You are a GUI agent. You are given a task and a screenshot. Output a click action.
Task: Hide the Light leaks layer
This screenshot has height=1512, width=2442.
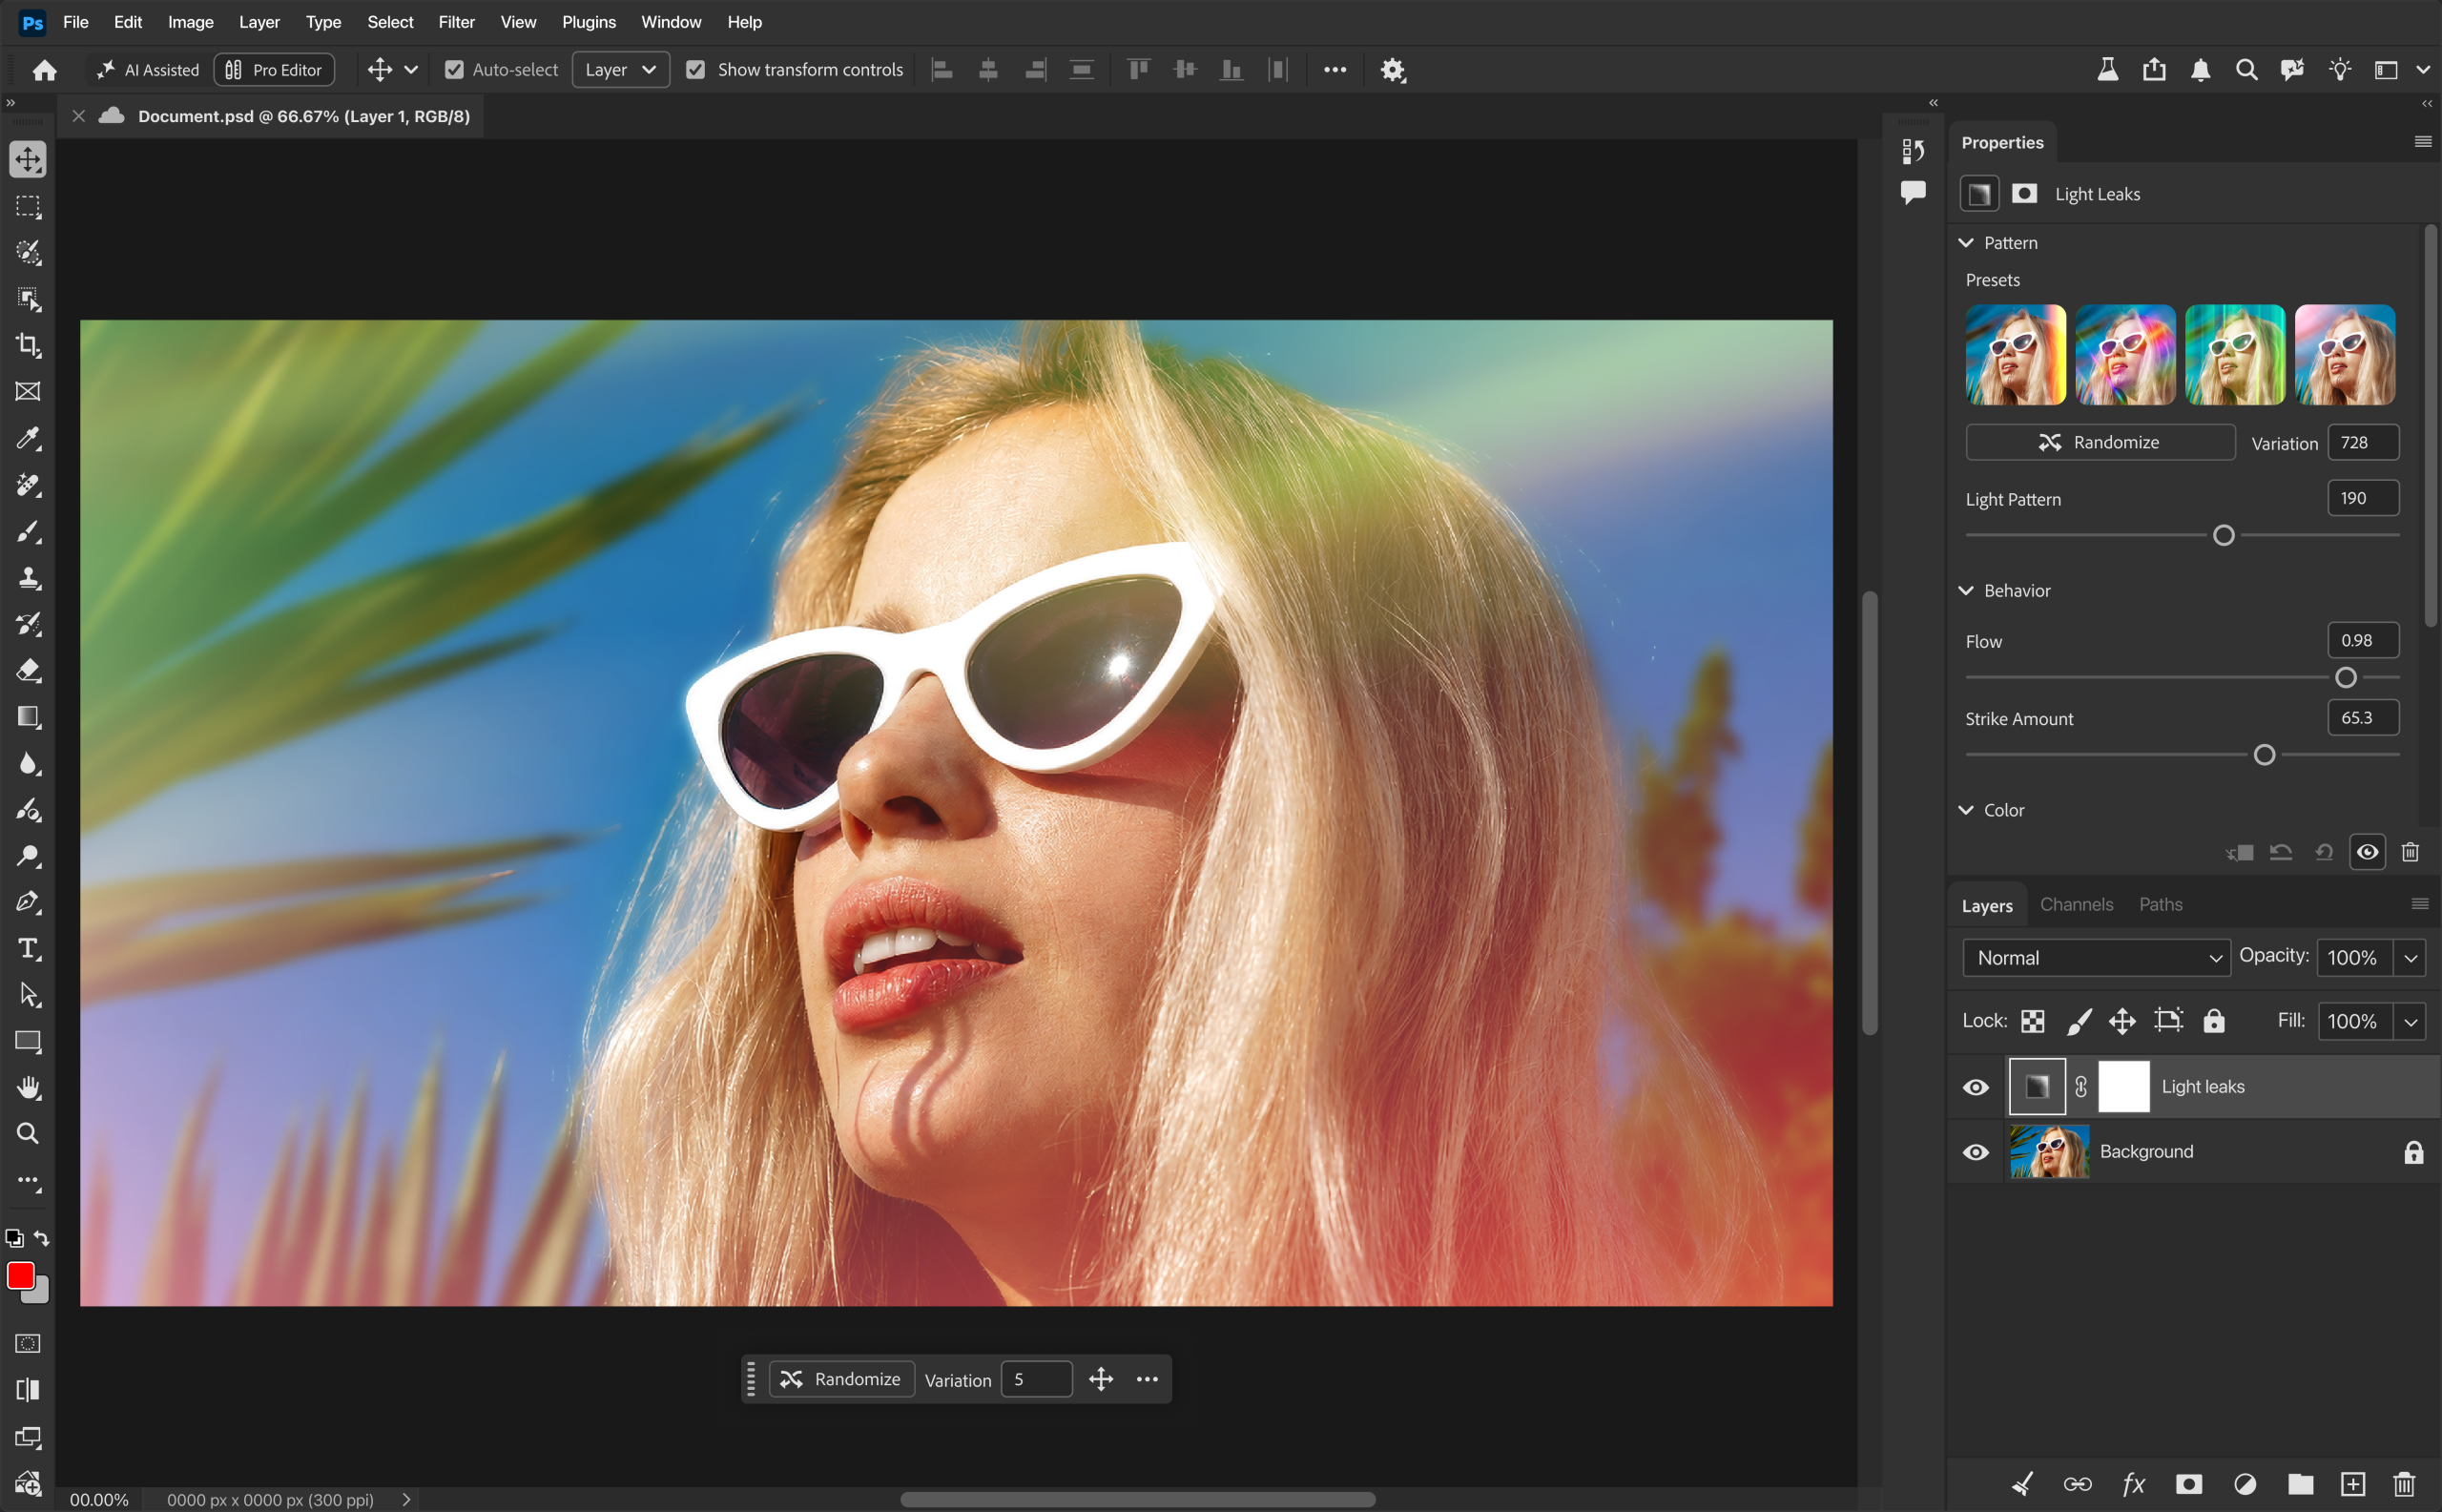pyautogui.click(x=1975, y=1087)
